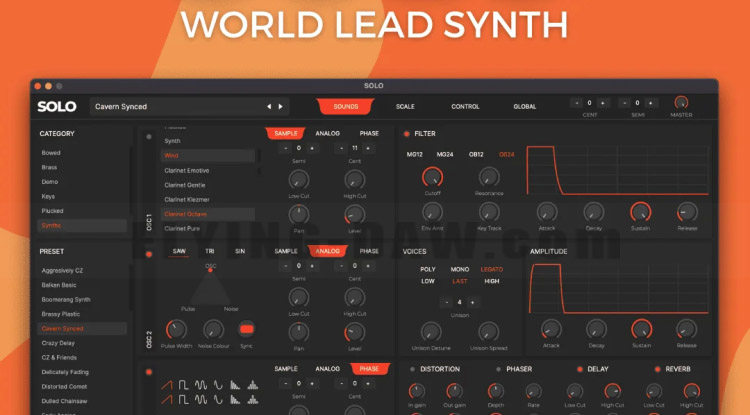Set OSC 2 to PHASE mode

[369, 251]
